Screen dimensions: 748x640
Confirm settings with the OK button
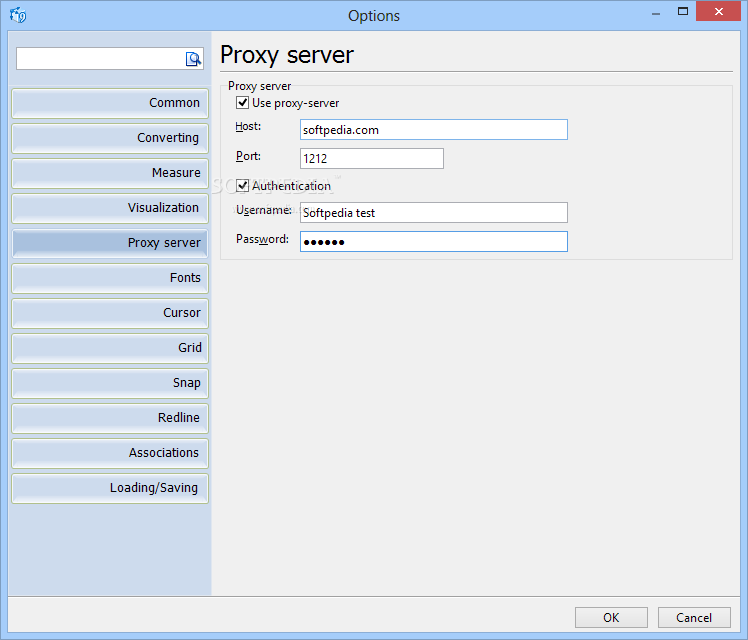tap(611, 618)
